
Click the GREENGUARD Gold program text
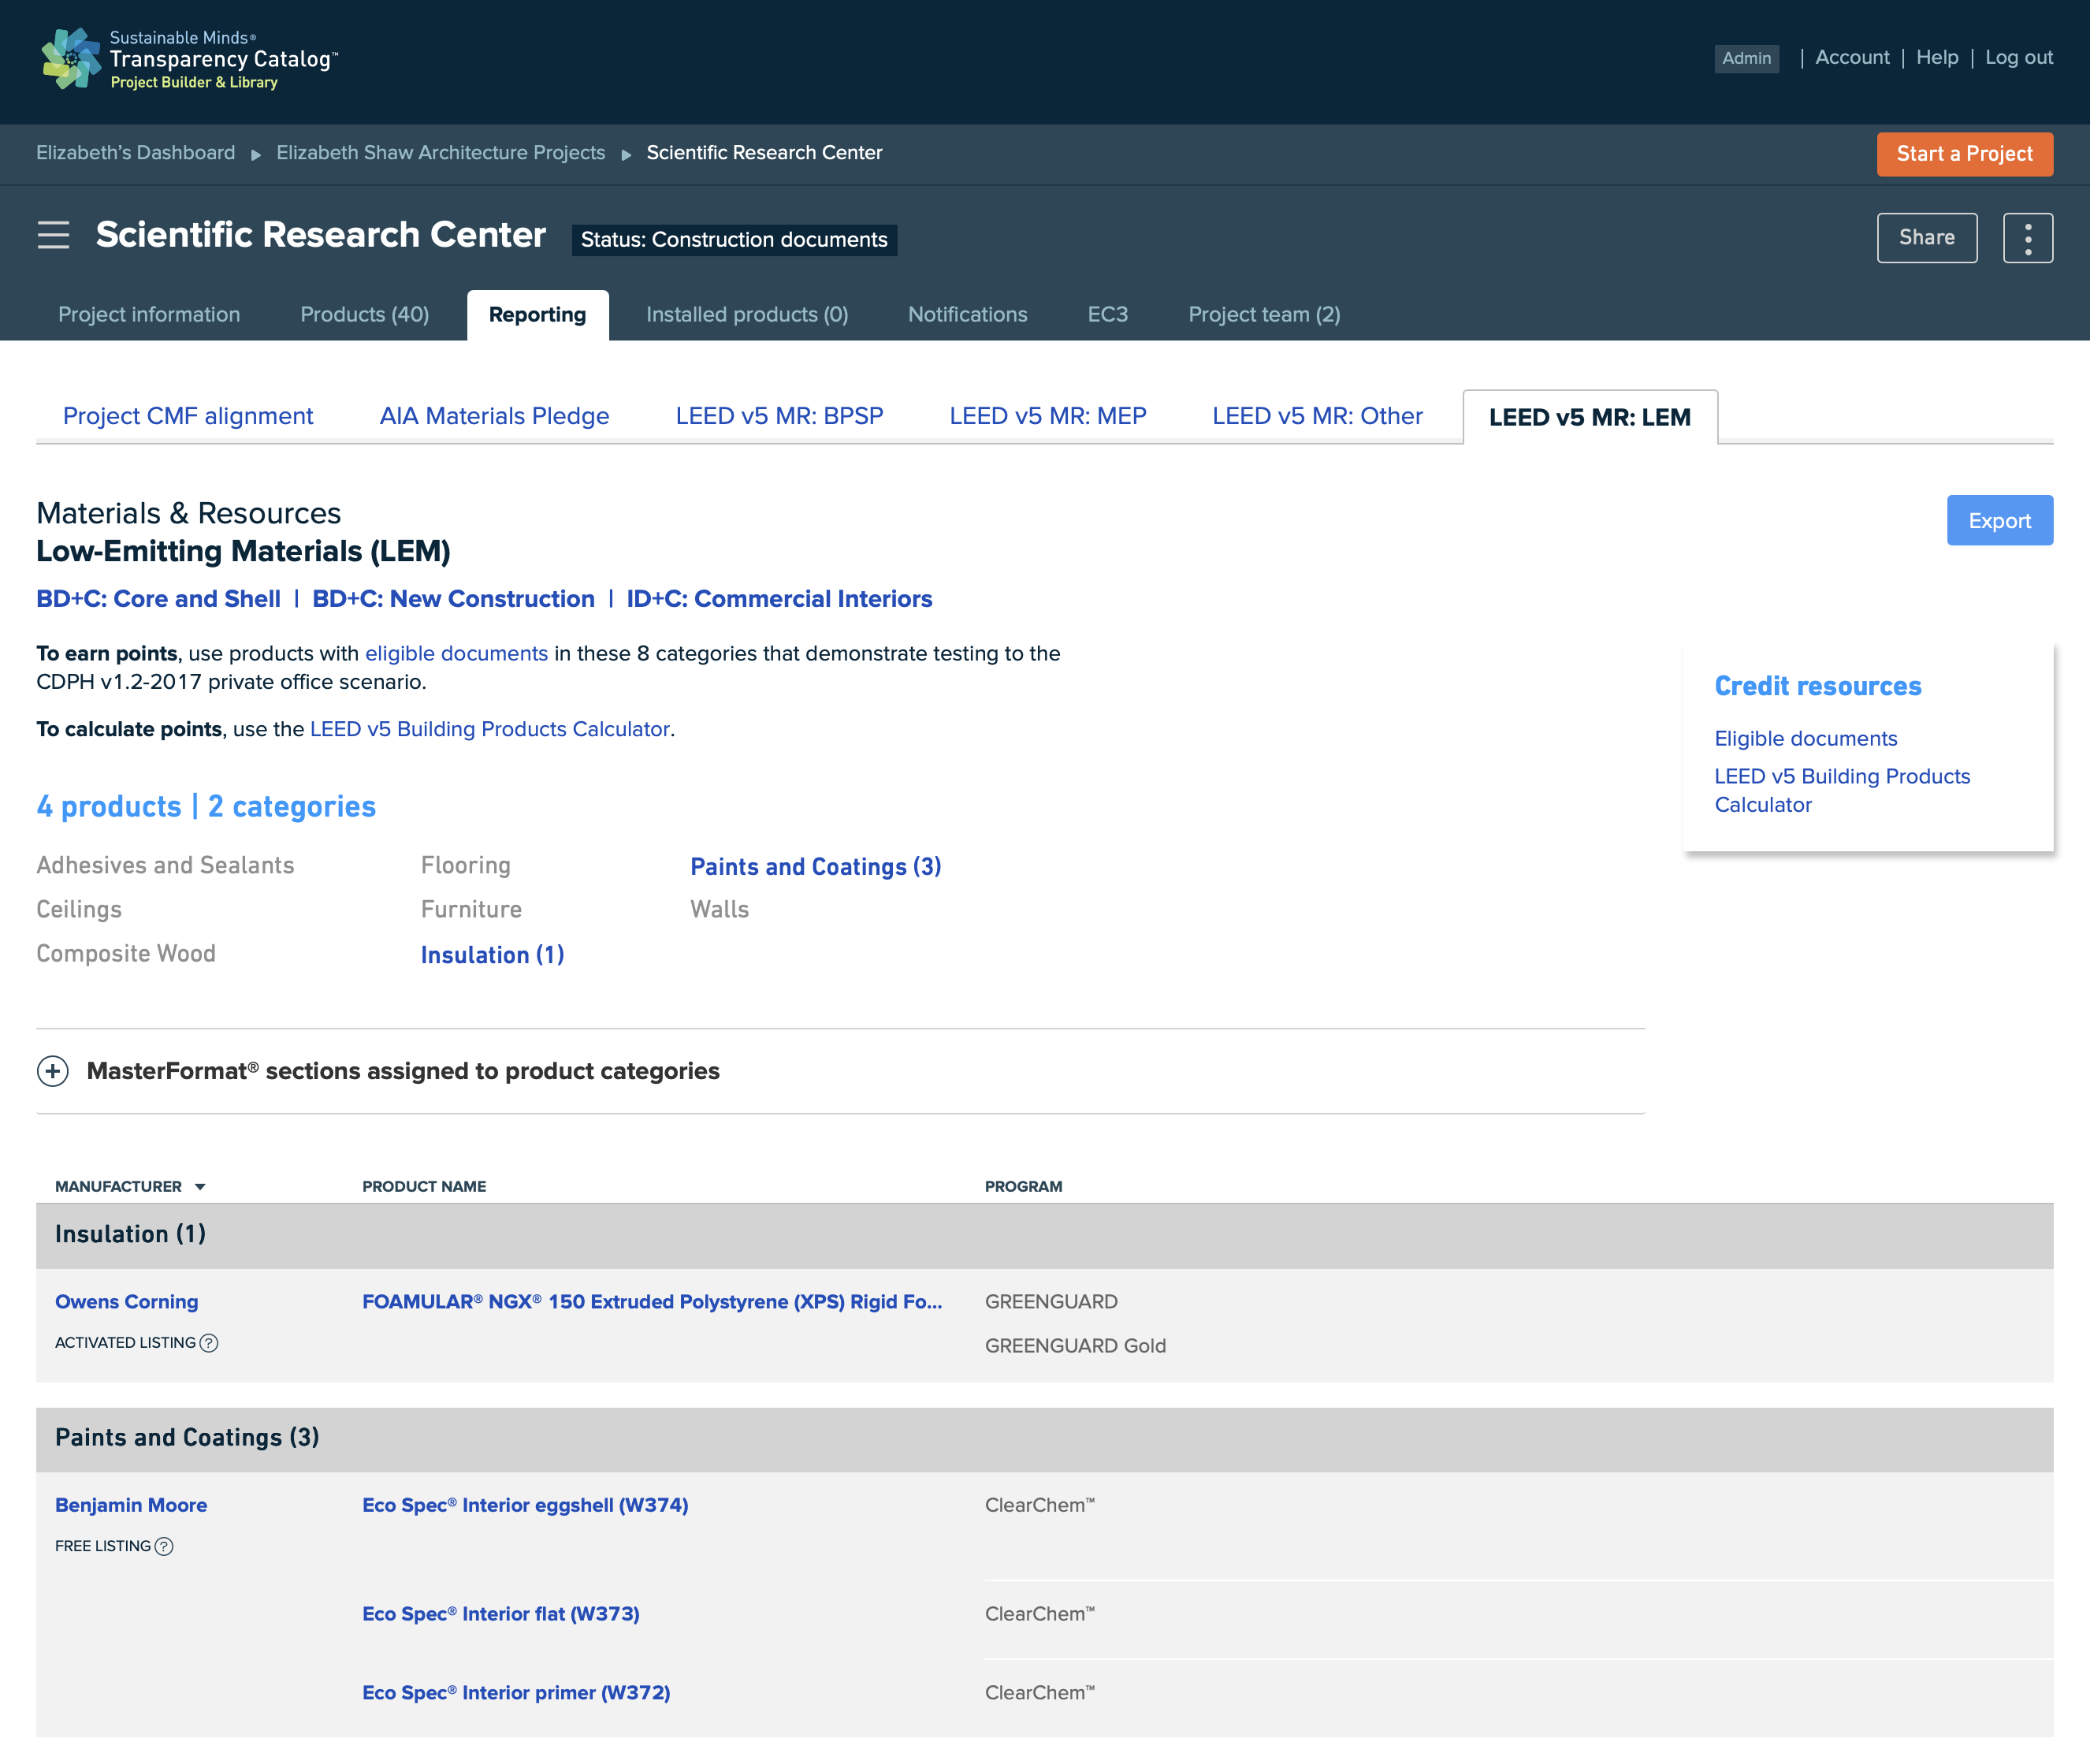coord(1075,1346)
